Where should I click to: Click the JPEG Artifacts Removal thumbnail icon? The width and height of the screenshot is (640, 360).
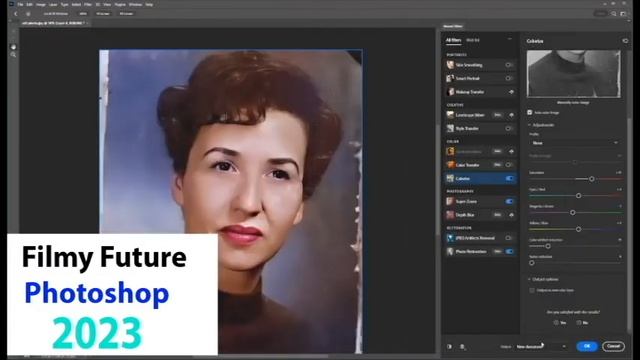click(x=450, y=238)
